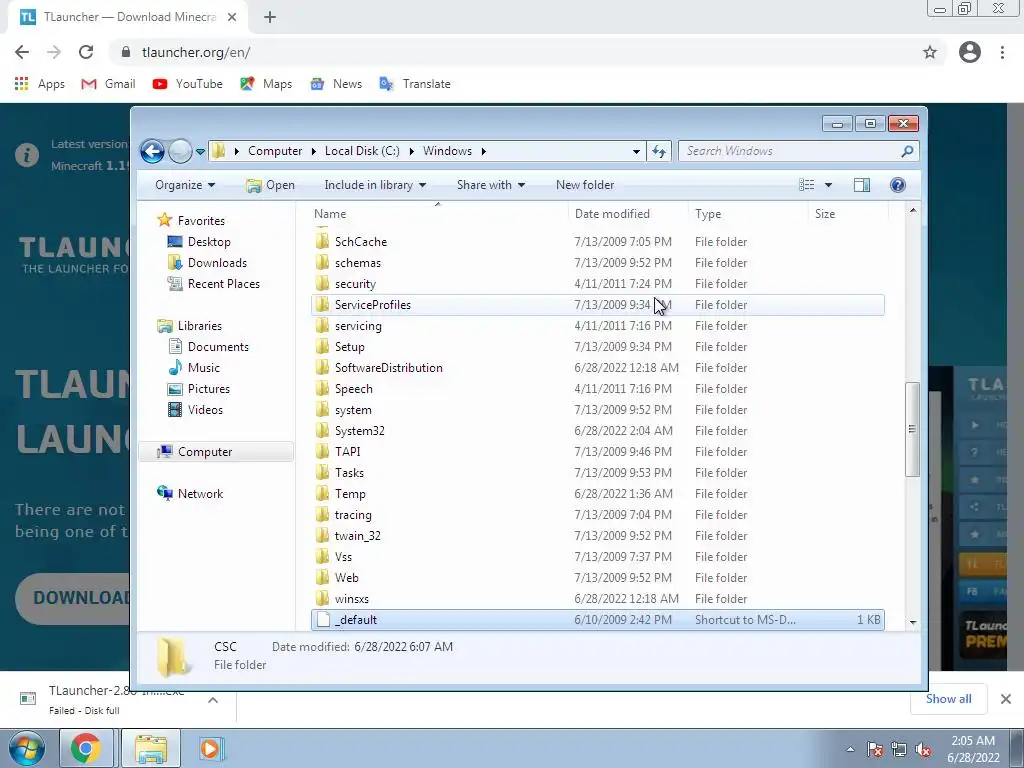Sort by the Name column header
The width and height of the screenshot is (1024, 768).
[330, 214]
